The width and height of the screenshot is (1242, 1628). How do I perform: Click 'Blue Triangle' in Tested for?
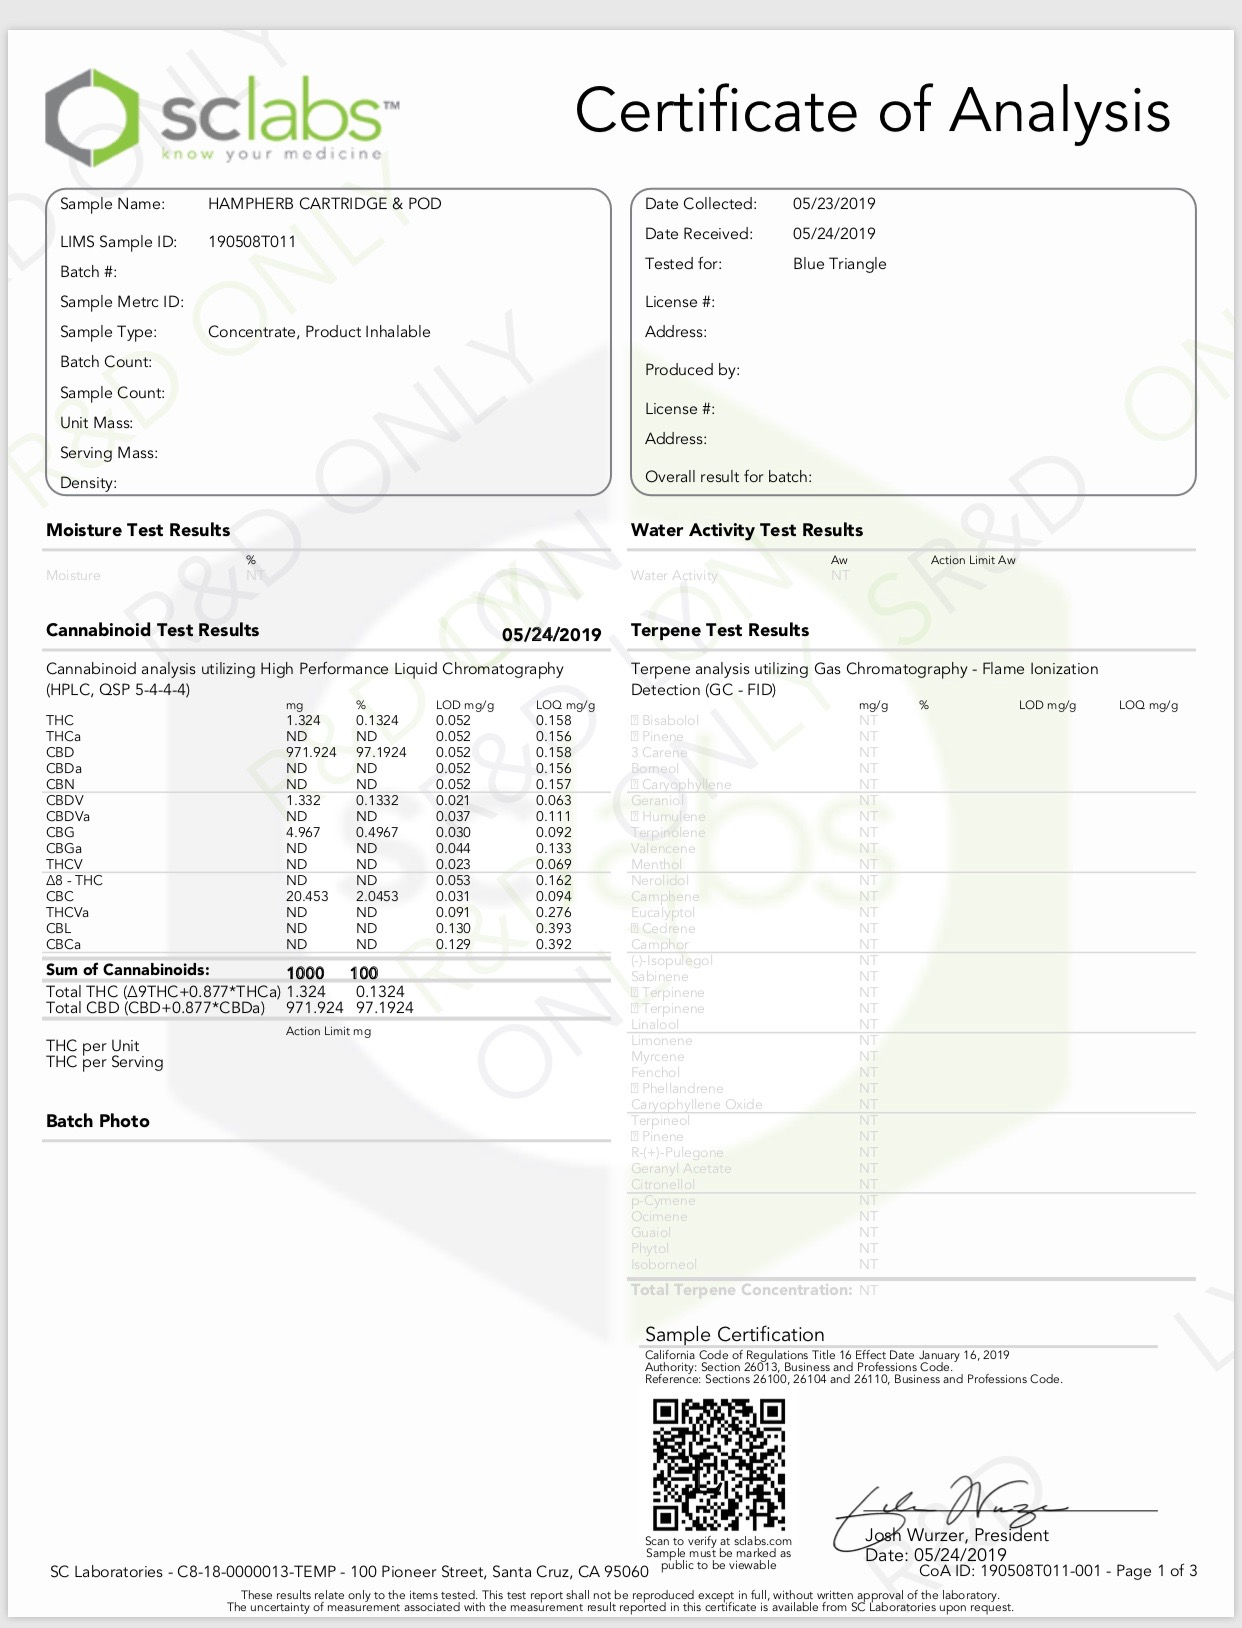pos(840,264)
